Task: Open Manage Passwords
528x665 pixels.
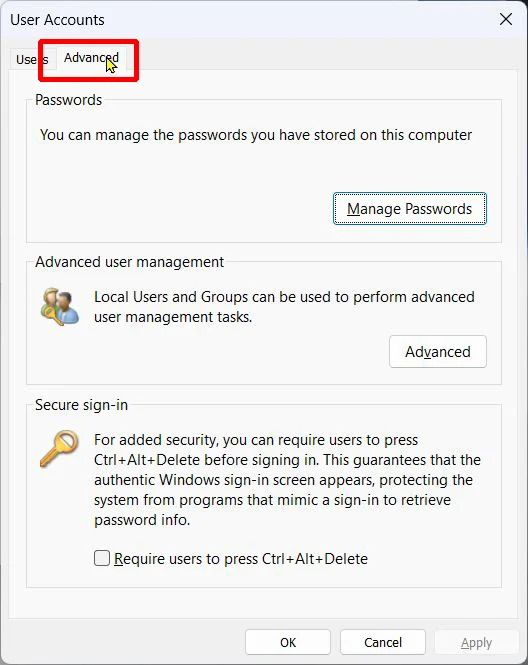Action: coord(410,209)
